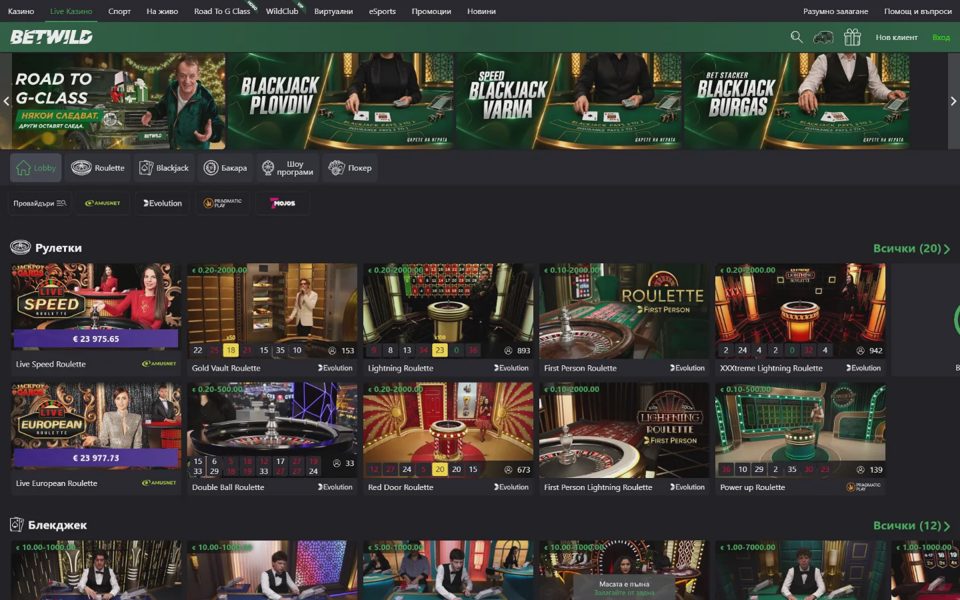960x600 pixels.
Task: Open the Помощ и въпроси link
Action: [917, 11]
